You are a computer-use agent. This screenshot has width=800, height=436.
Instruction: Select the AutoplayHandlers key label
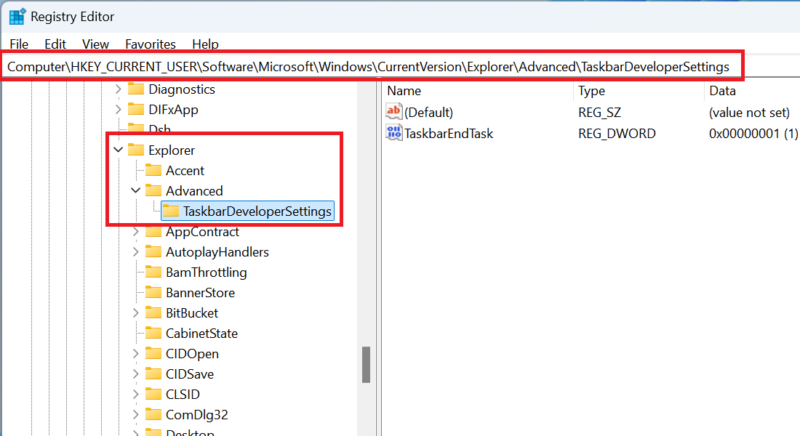pos(217,252)
